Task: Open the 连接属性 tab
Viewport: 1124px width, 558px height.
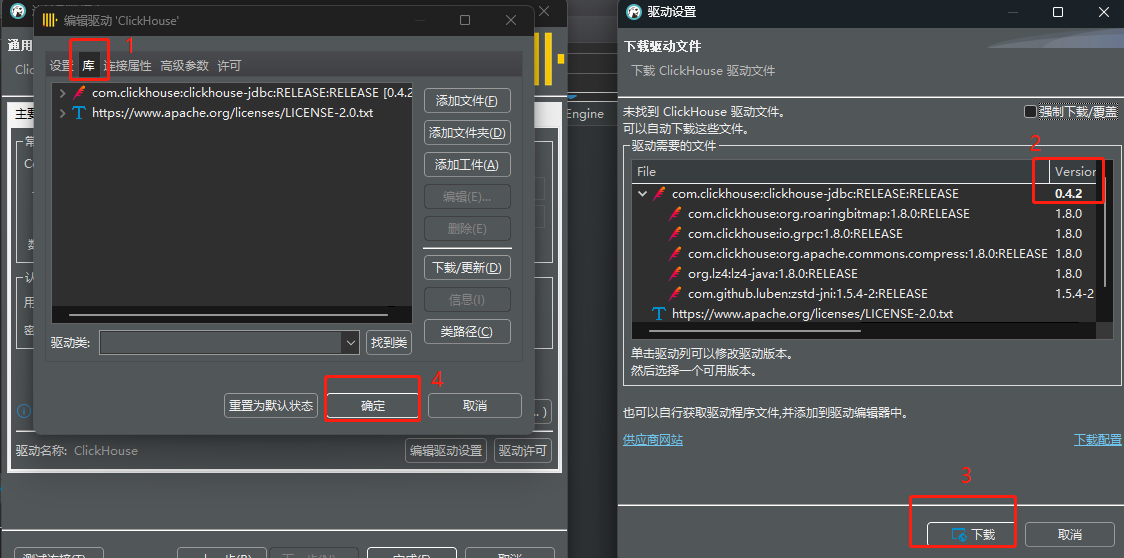Action: [x=128, y=66]
